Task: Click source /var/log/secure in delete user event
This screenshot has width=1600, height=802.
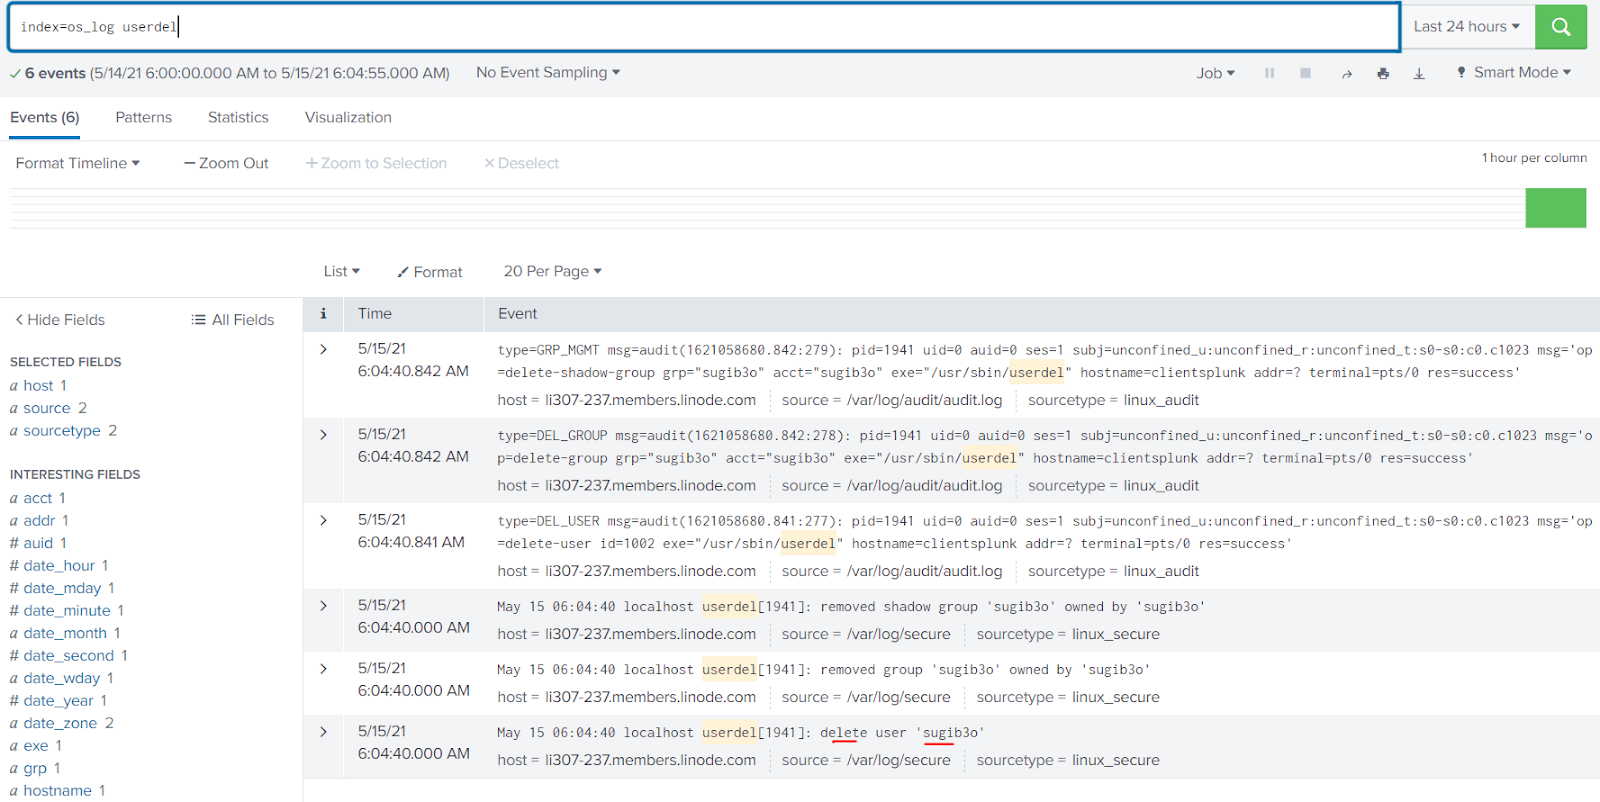Action: pos(899,760)
